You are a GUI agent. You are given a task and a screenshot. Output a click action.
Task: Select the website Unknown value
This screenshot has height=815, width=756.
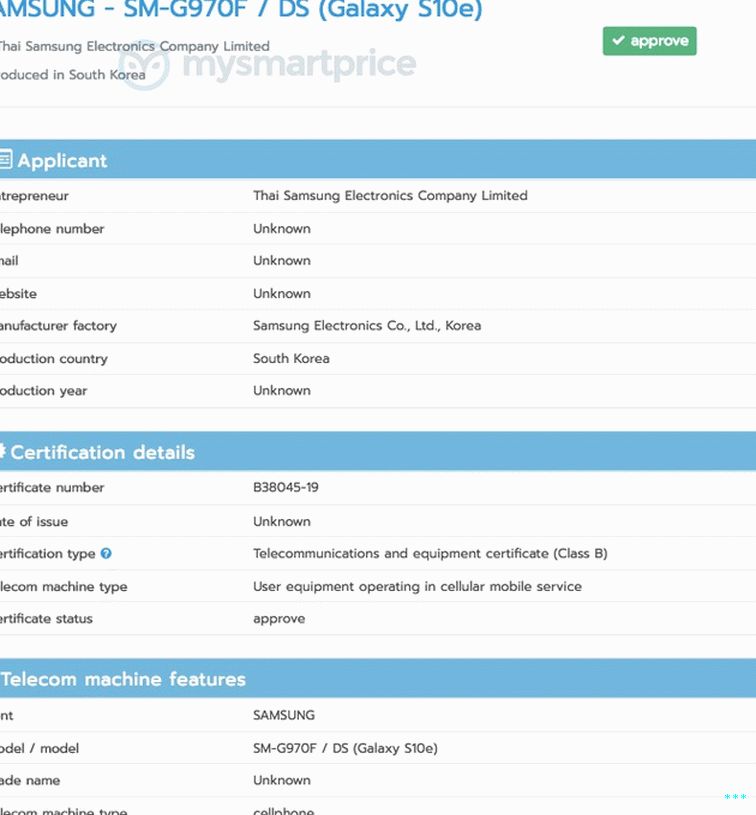click(282, 294)
